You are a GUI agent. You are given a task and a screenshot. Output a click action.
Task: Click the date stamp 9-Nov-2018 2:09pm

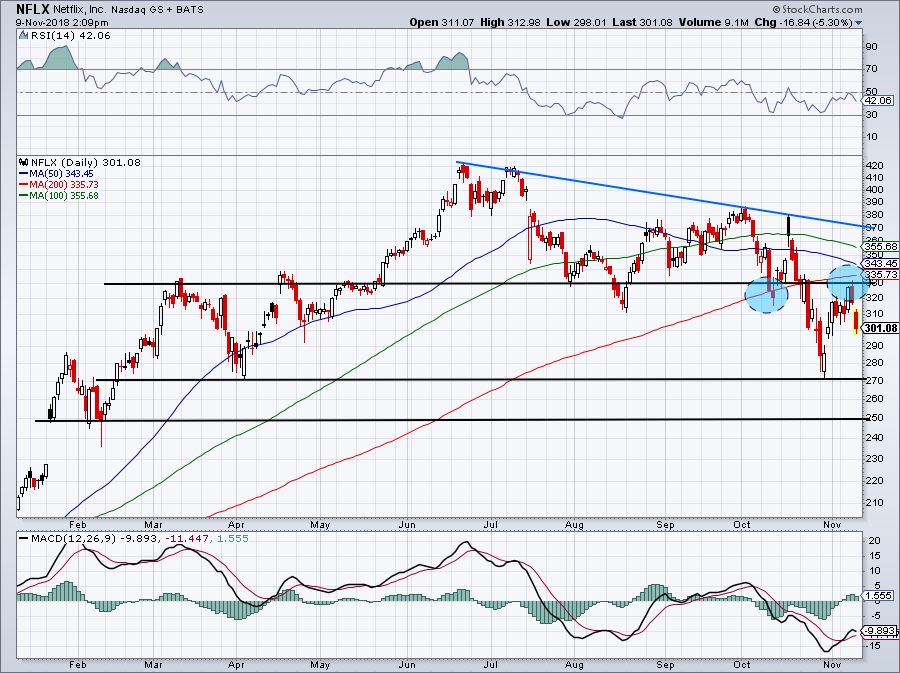(62, 23)
